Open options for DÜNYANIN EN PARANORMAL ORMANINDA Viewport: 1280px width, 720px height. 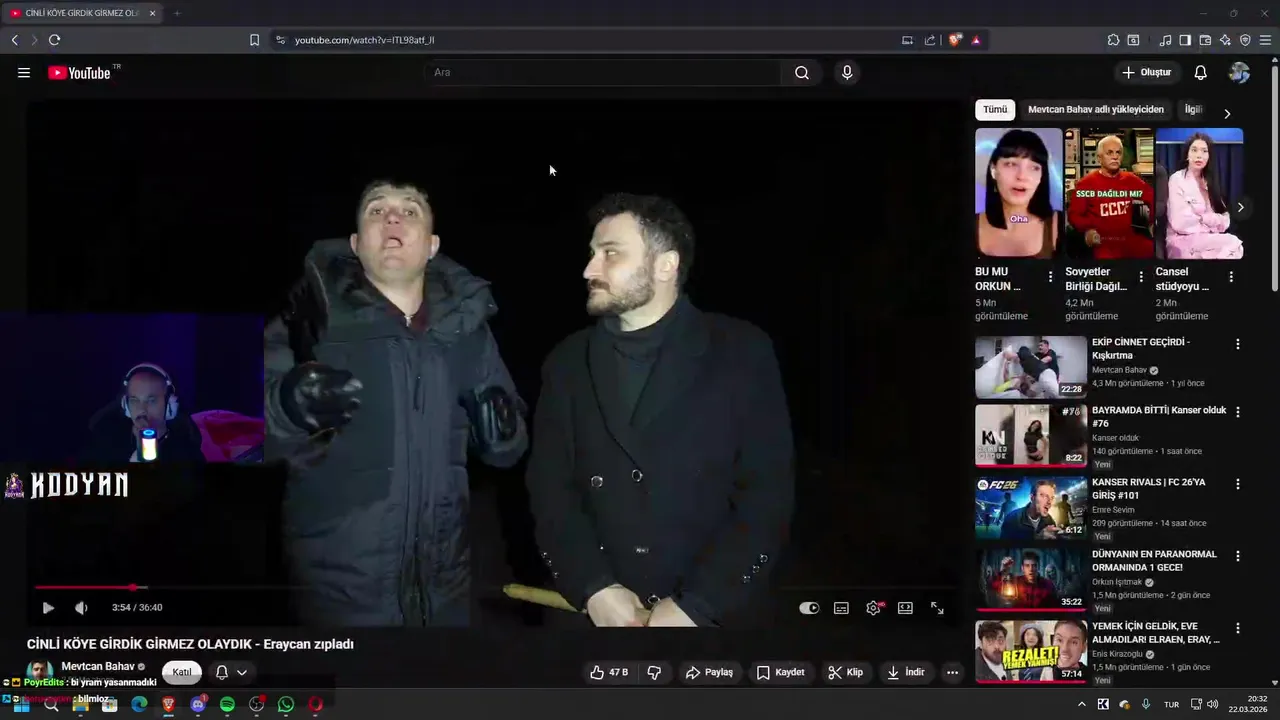click(x=1238, y=556)
